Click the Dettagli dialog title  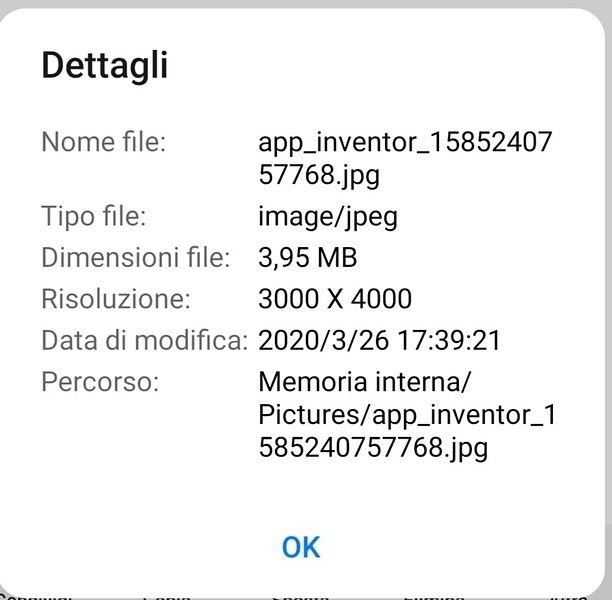pos(104,66)
